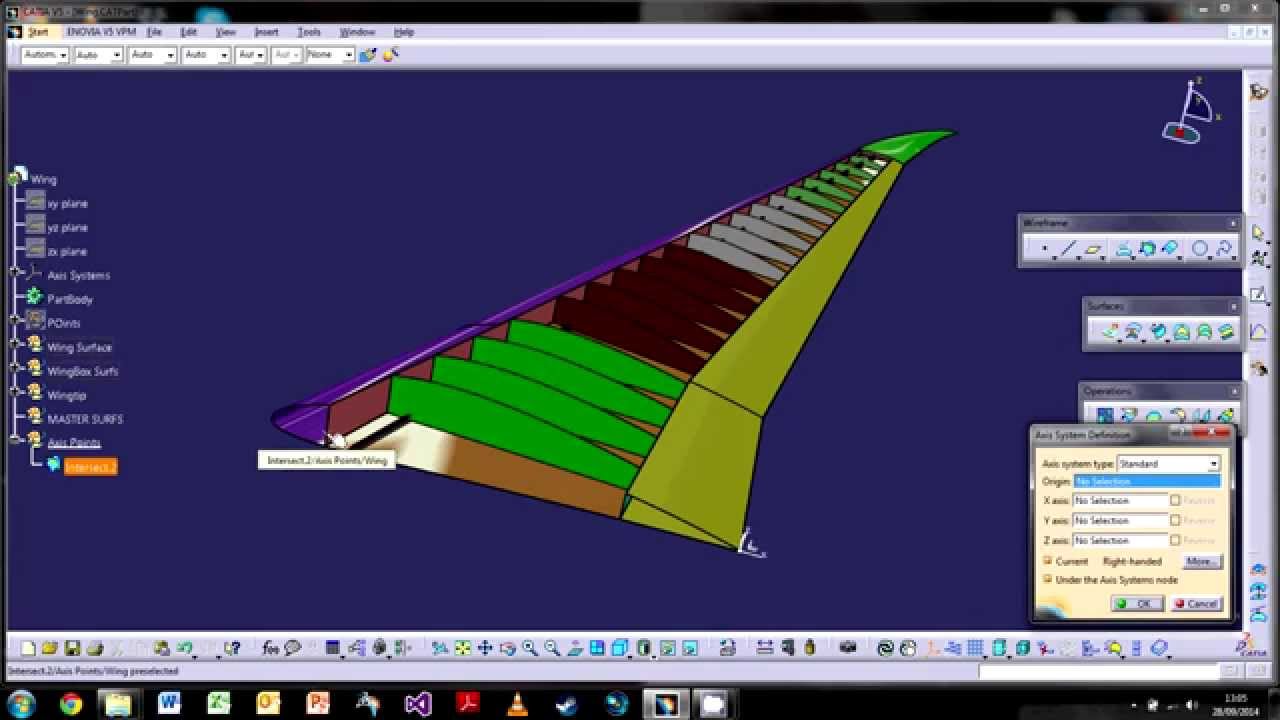Expand the Axis Systems tree node
The image size is (1280, 720).
pos(16,272)
